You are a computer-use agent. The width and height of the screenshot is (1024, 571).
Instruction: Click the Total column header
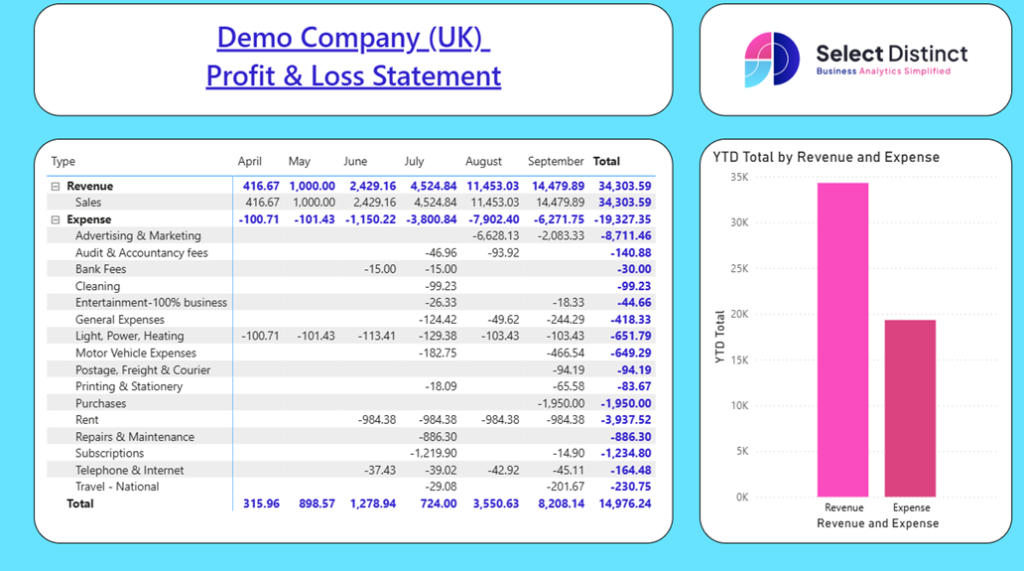[606, 161]
